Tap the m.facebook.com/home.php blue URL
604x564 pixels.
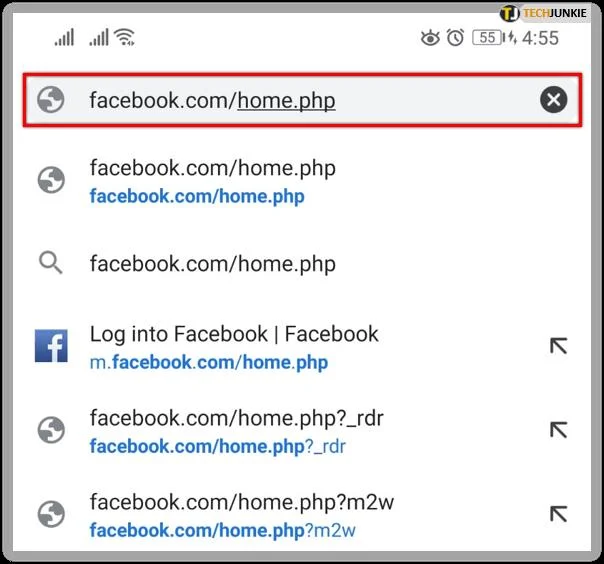coord(209,363)
